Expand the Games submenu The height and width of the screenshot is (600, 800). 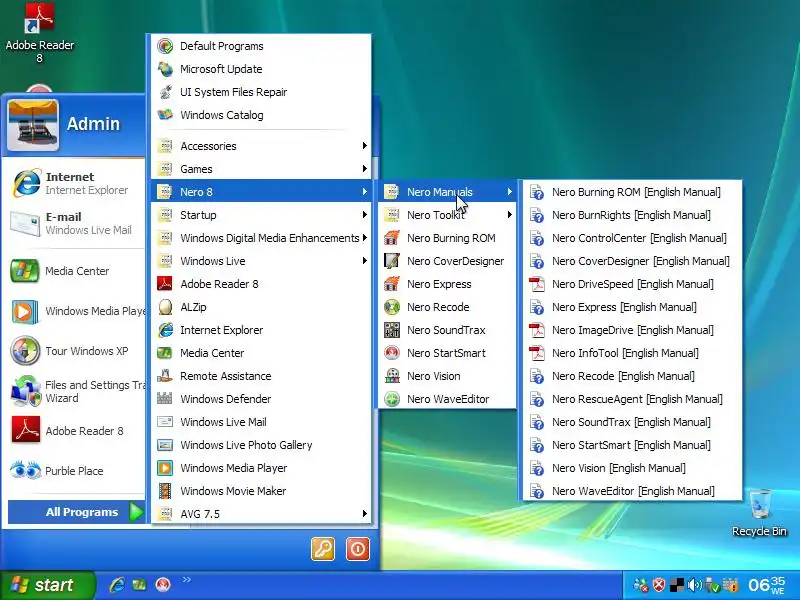pos(262,169)
